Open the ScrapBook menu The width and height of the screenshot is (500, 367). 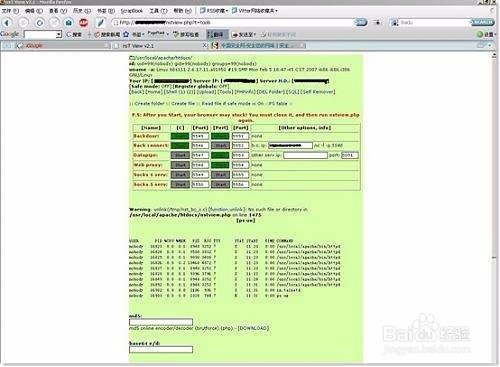pyautogui.click(x=132, y=11)
